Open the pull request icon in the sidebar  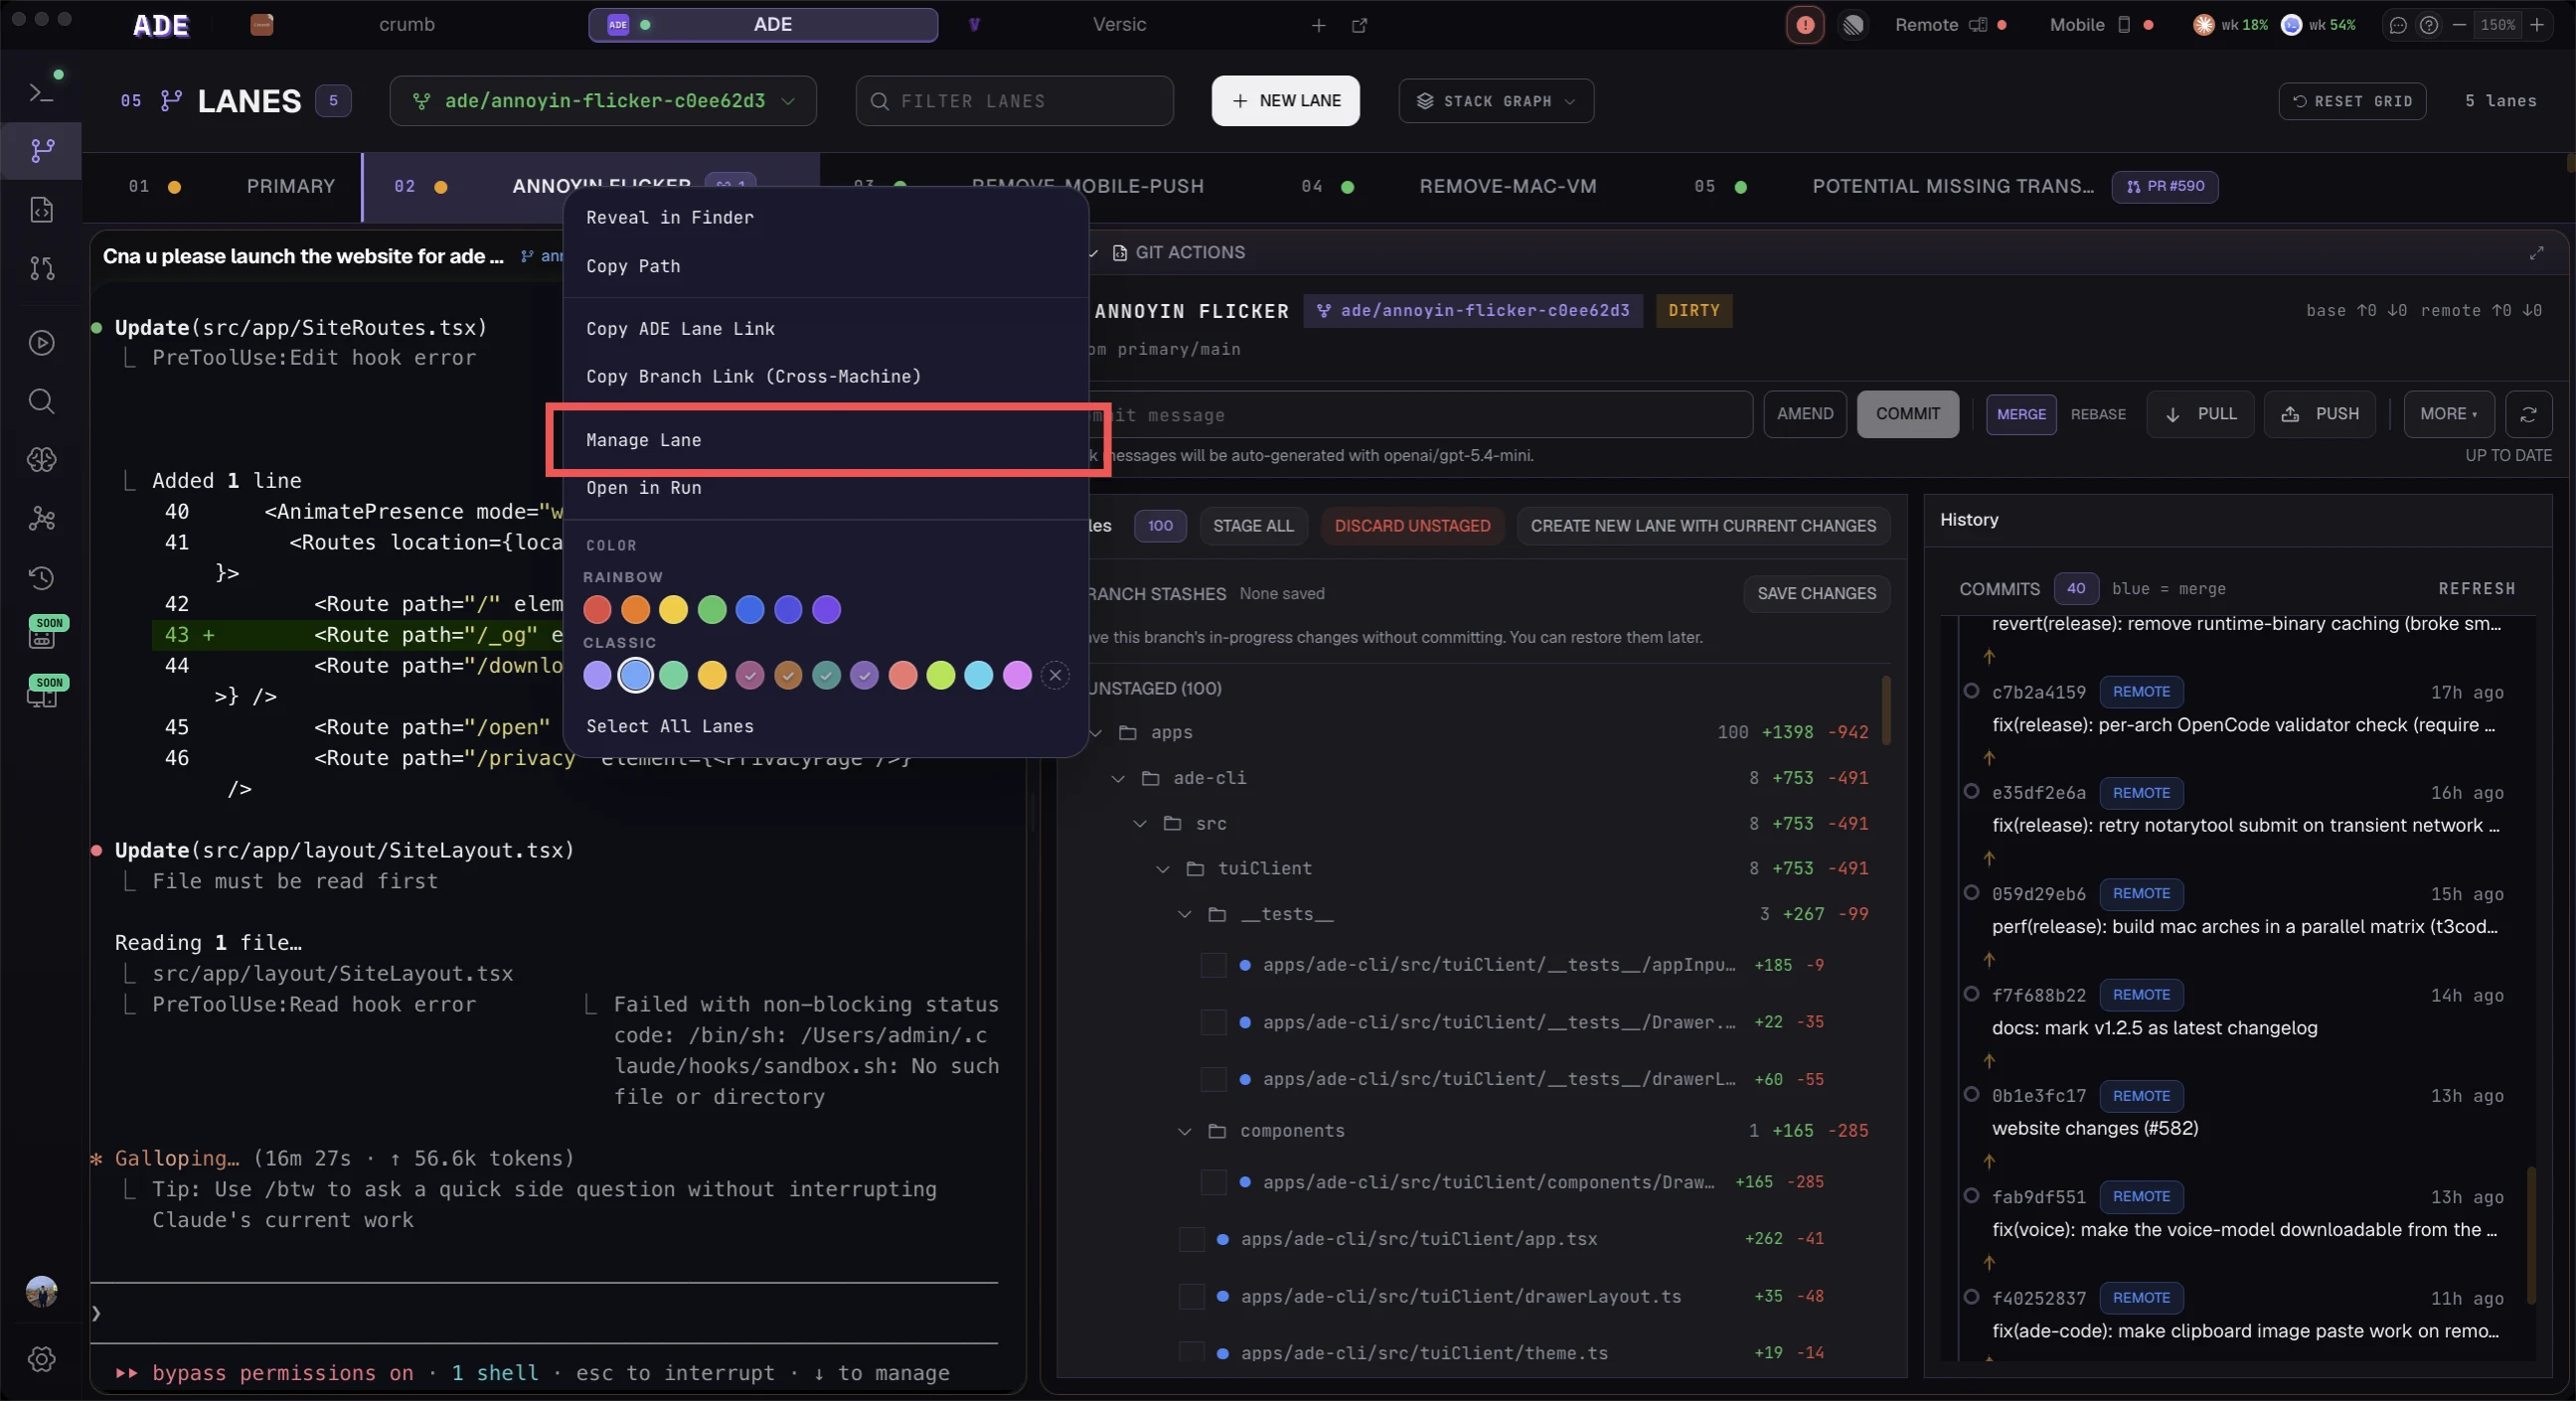pos(41,268)
